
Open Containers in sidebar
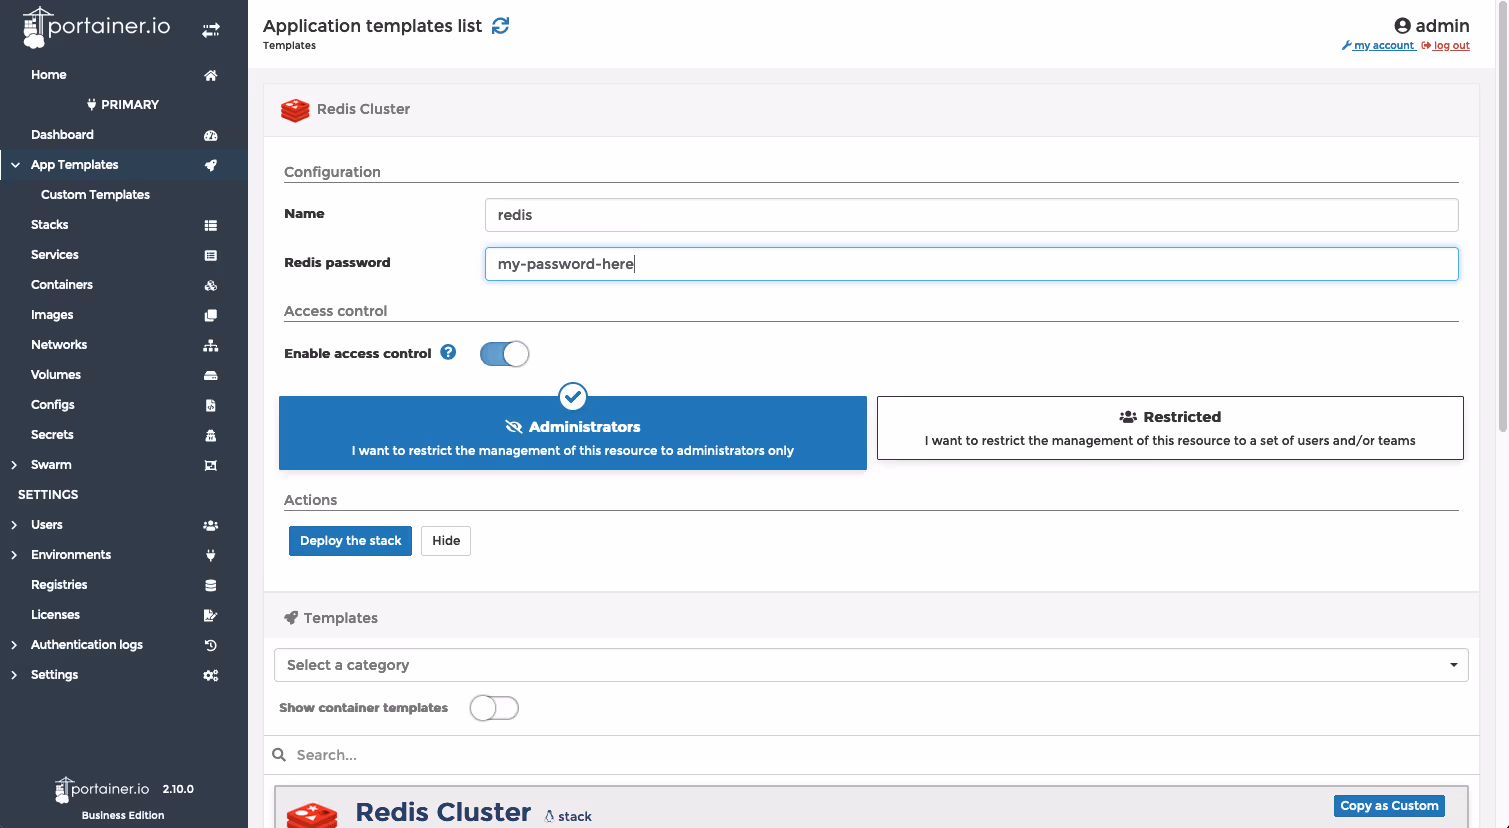[x=62, y=285]
